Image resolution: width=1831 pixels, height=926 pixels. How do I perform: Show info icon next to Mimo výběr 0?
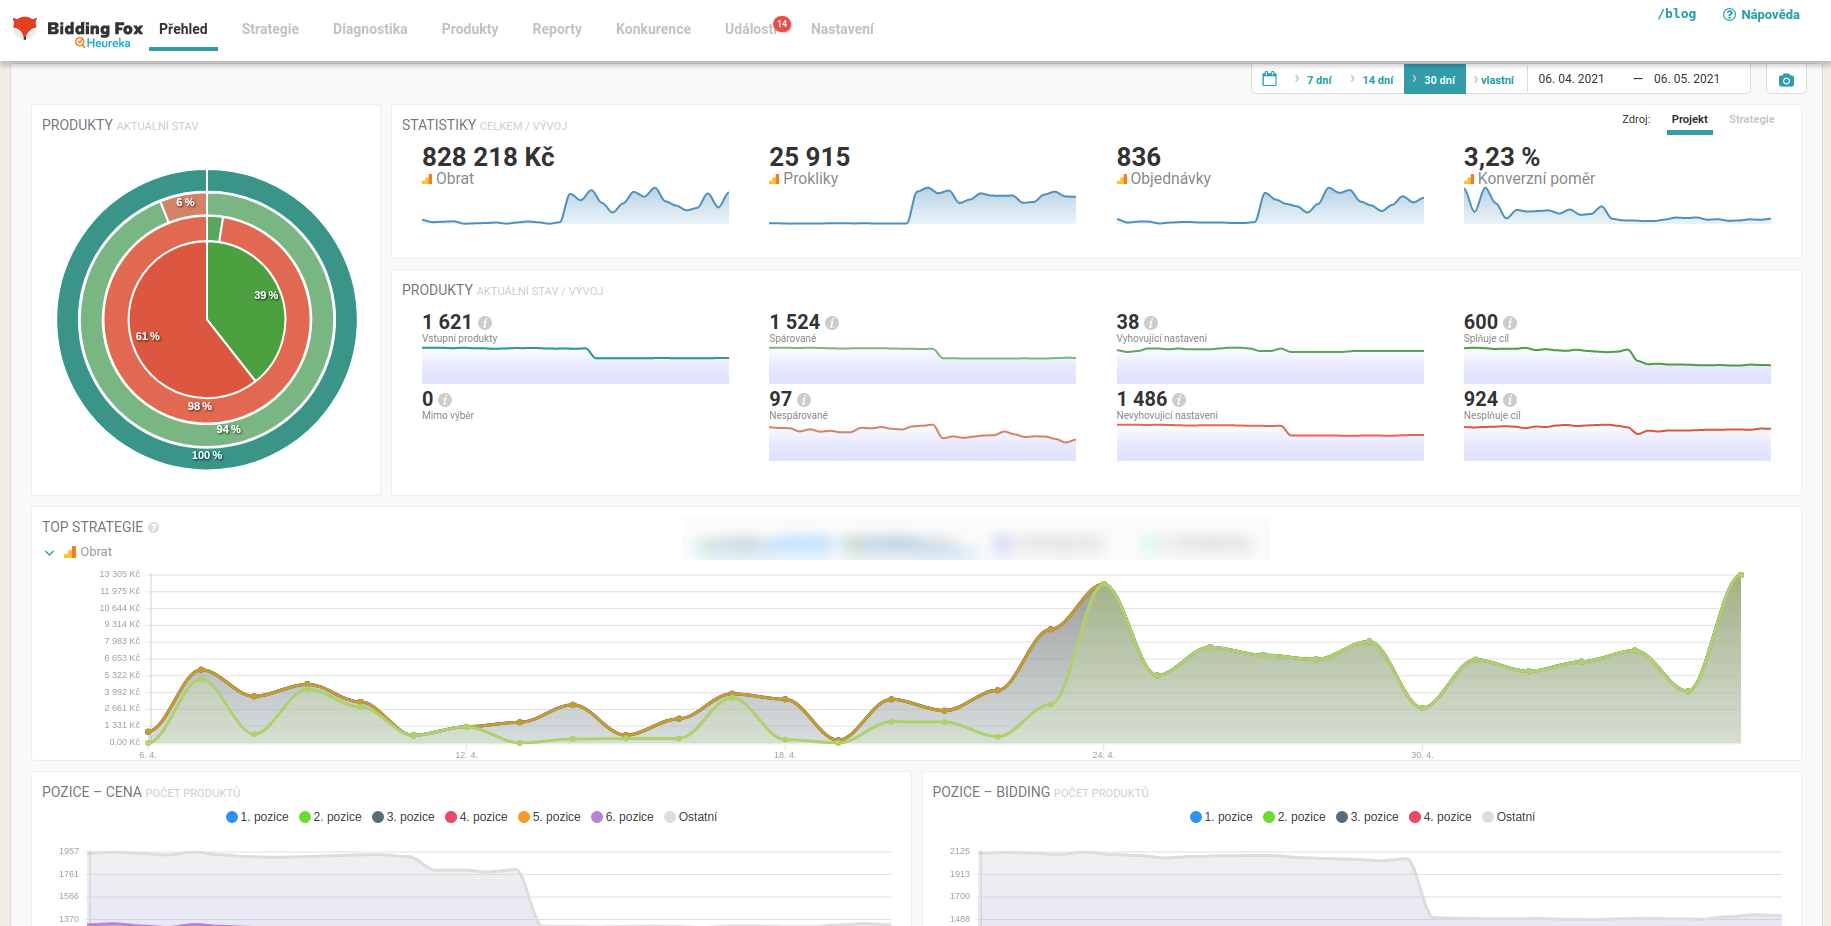pyautogui.click(x=445, y=400)
